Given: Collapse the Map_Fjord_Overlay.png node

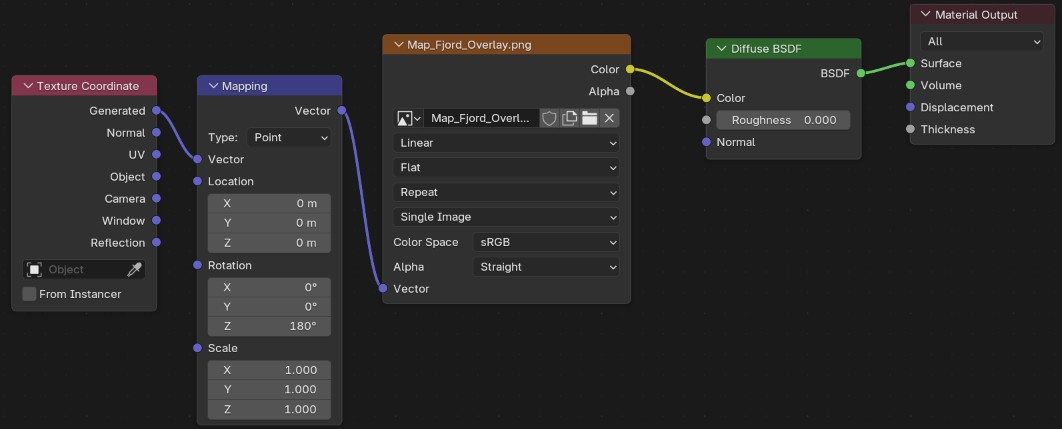Looking at the screenshot, I should (398, 45).
